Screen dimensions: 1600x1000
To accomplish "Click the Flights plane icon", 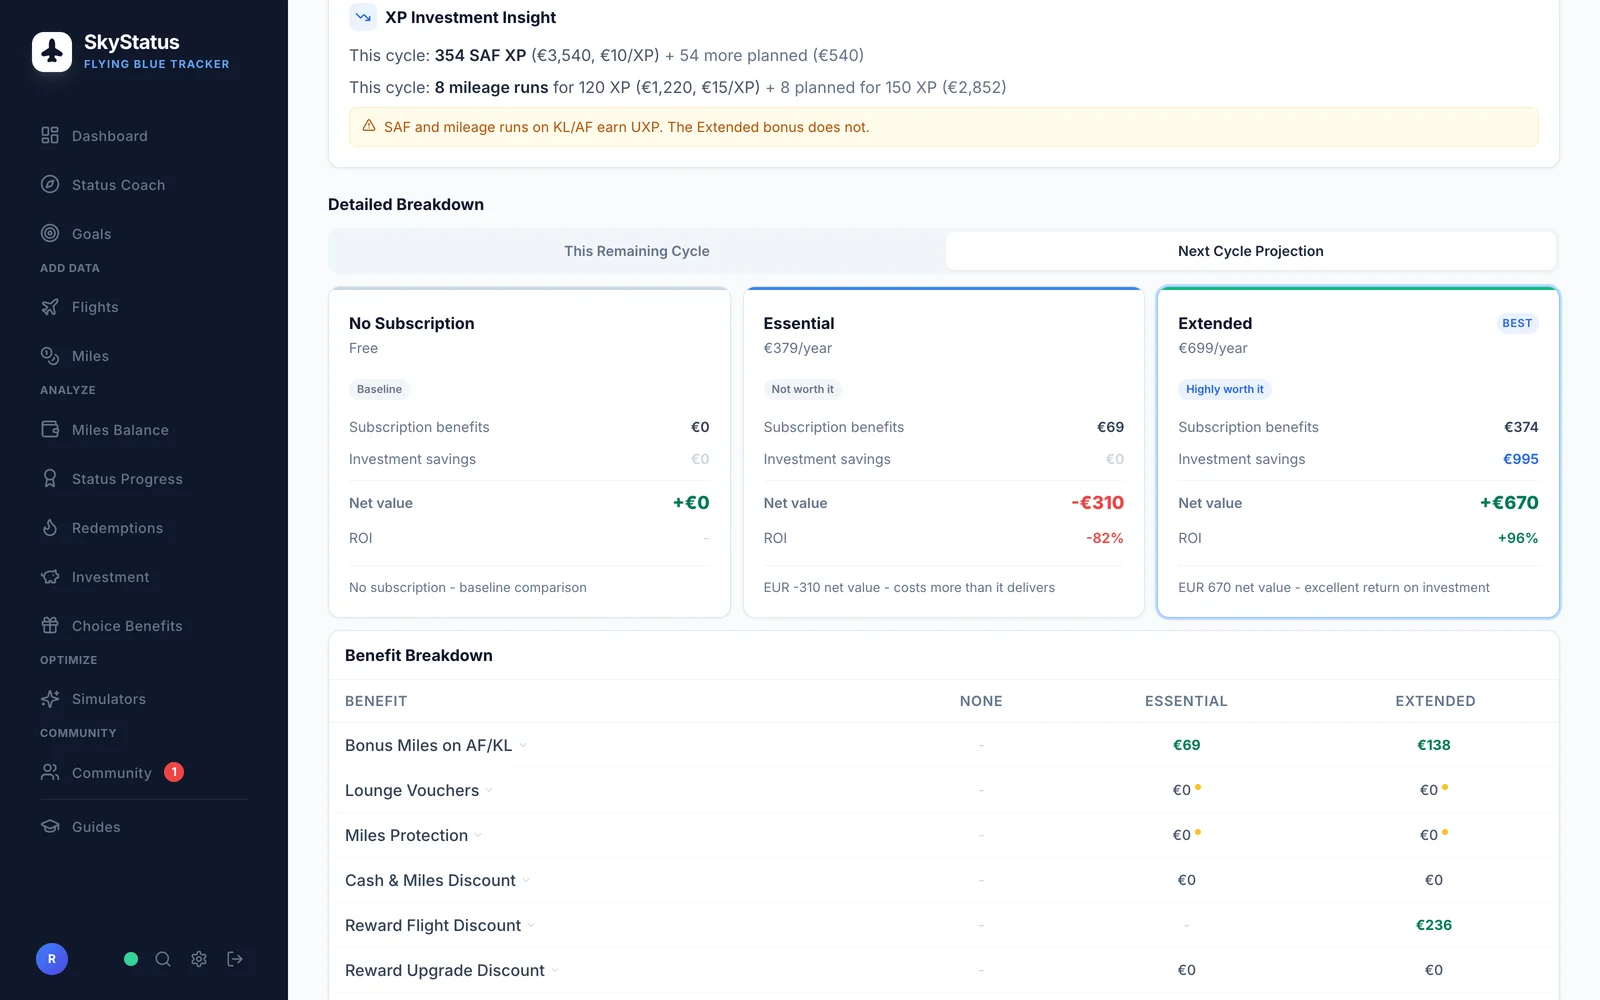I will pyautogui.click(x=50, y=307).
